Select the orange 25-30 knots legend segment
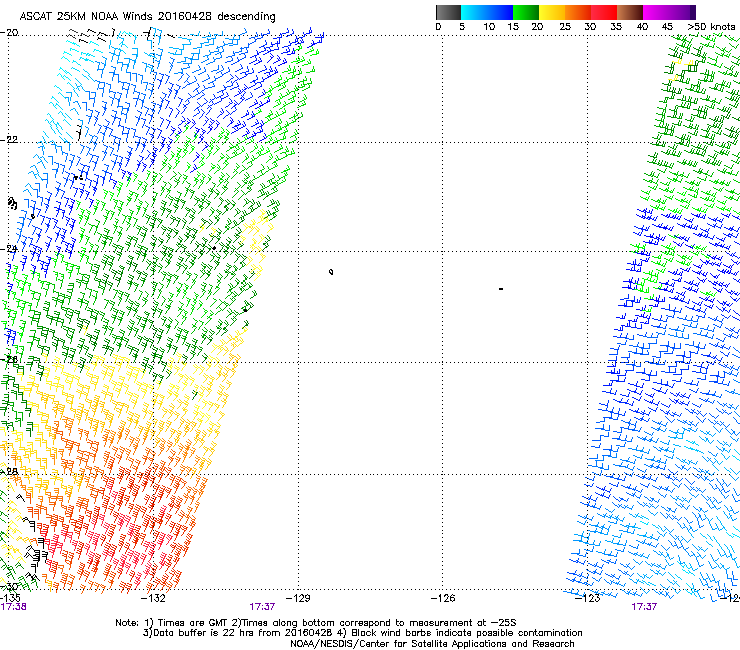 [x=578, y=12]
